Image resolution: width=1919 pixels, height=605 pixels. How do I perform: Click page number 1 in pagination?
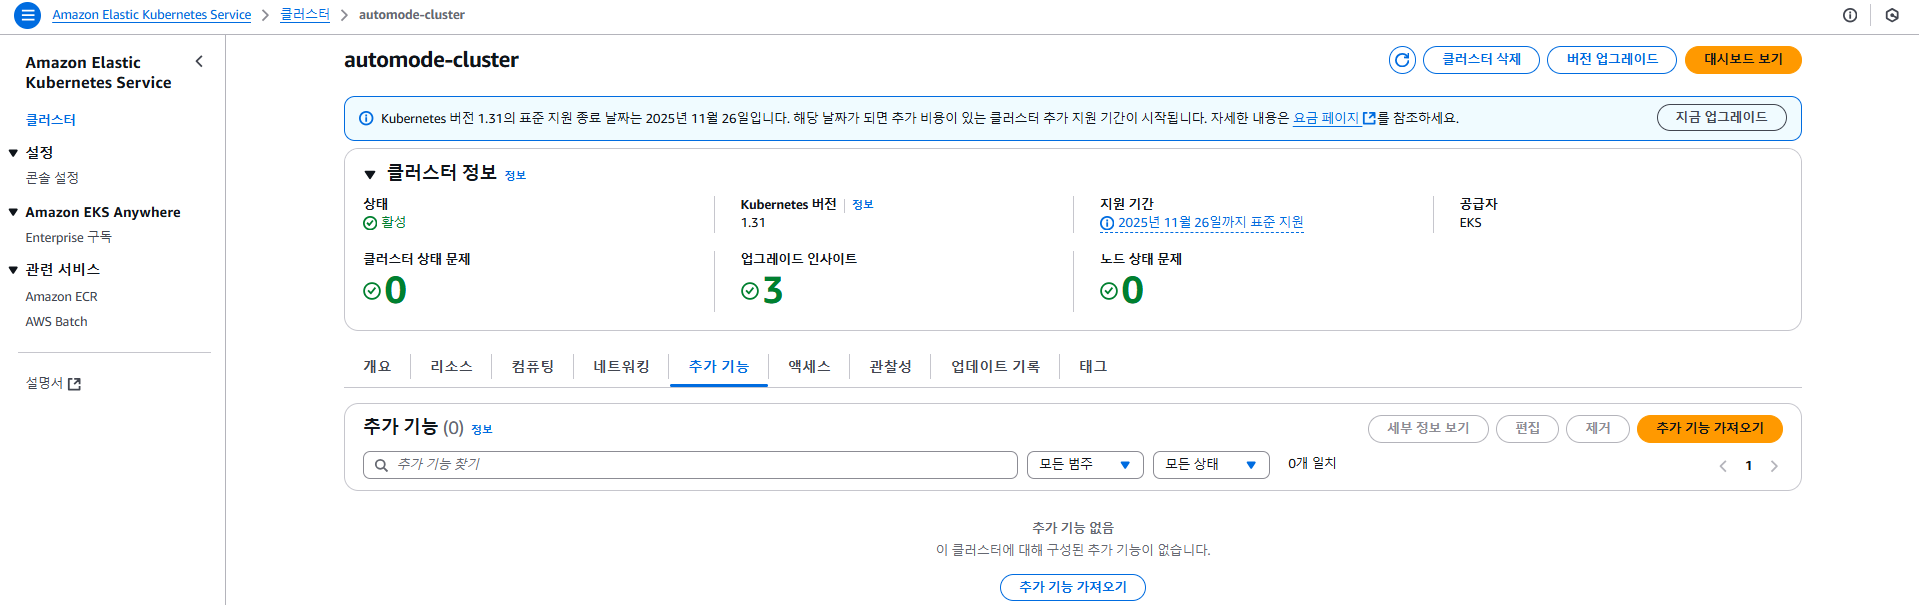1748,466
